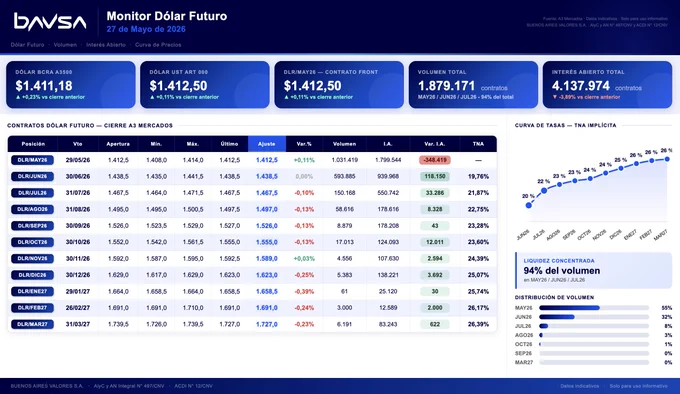Select the DLR/SEP26 position badge
The image size is (680, 394).
33,226
